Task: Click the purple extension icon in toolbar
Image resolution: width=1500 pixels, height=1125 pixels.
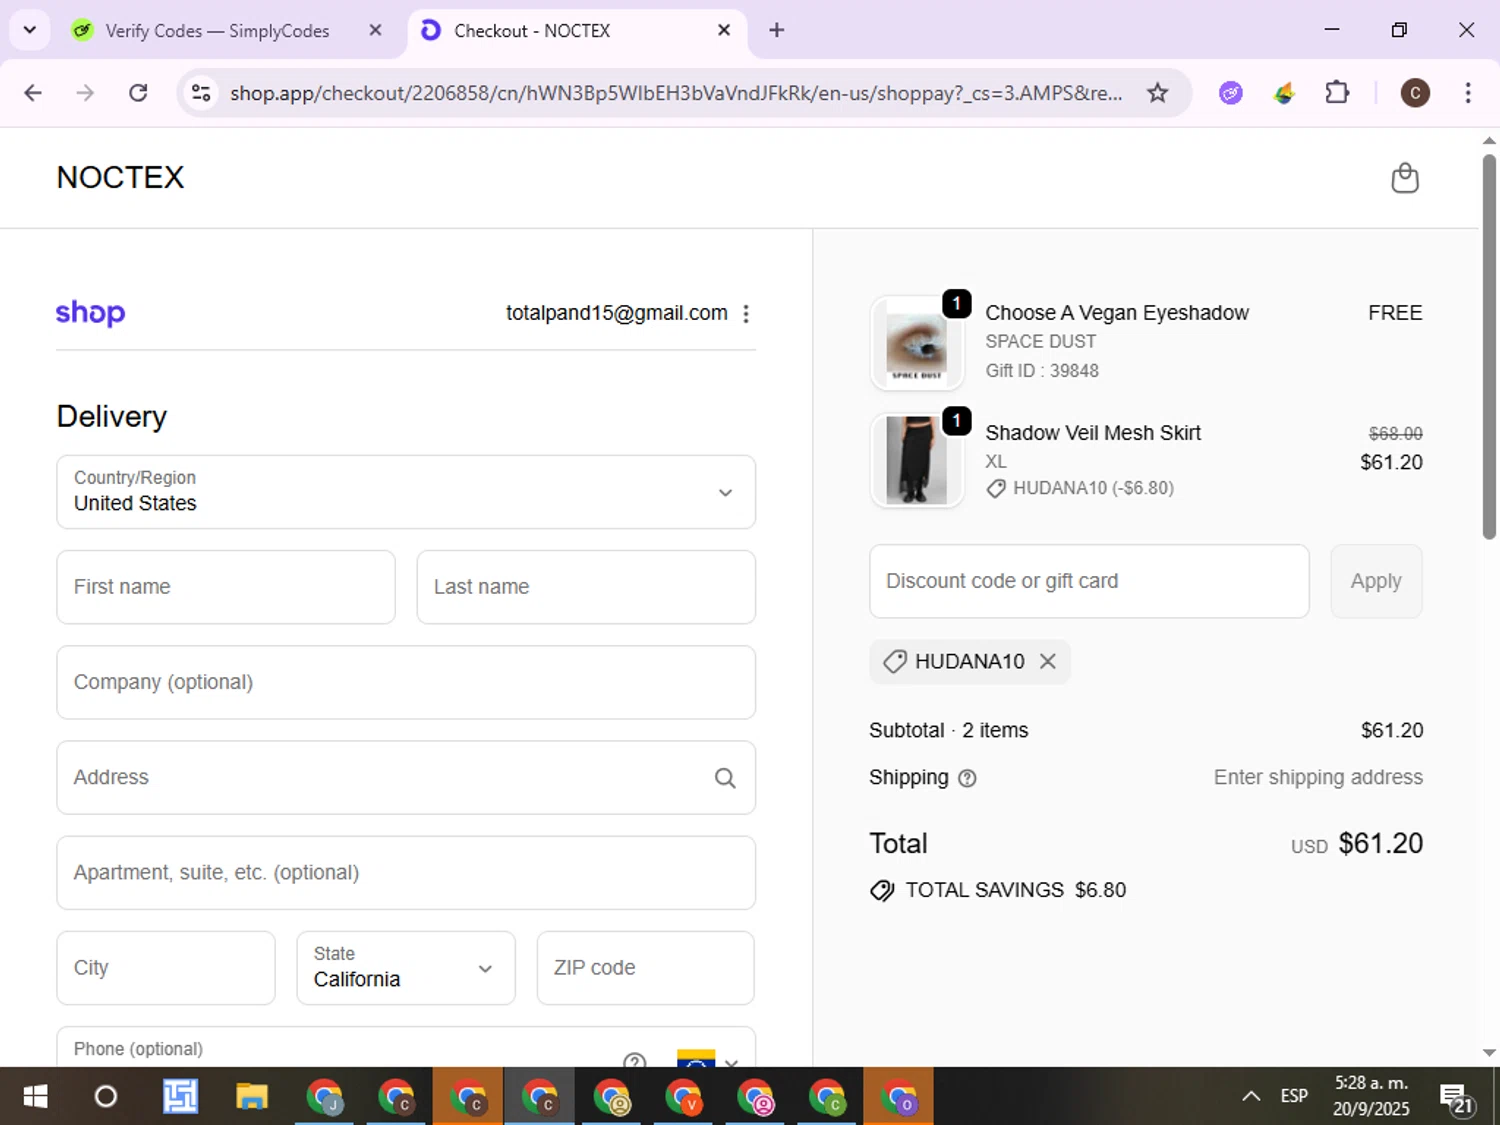Action: 1231,93
